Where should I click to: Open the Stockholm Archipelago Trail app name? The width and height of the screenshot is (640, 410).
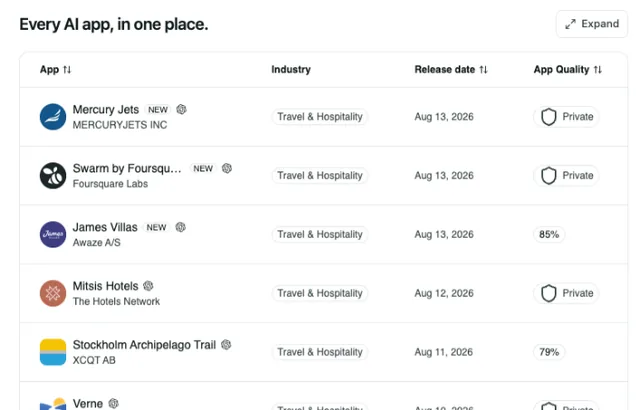(x=144, y=345)
